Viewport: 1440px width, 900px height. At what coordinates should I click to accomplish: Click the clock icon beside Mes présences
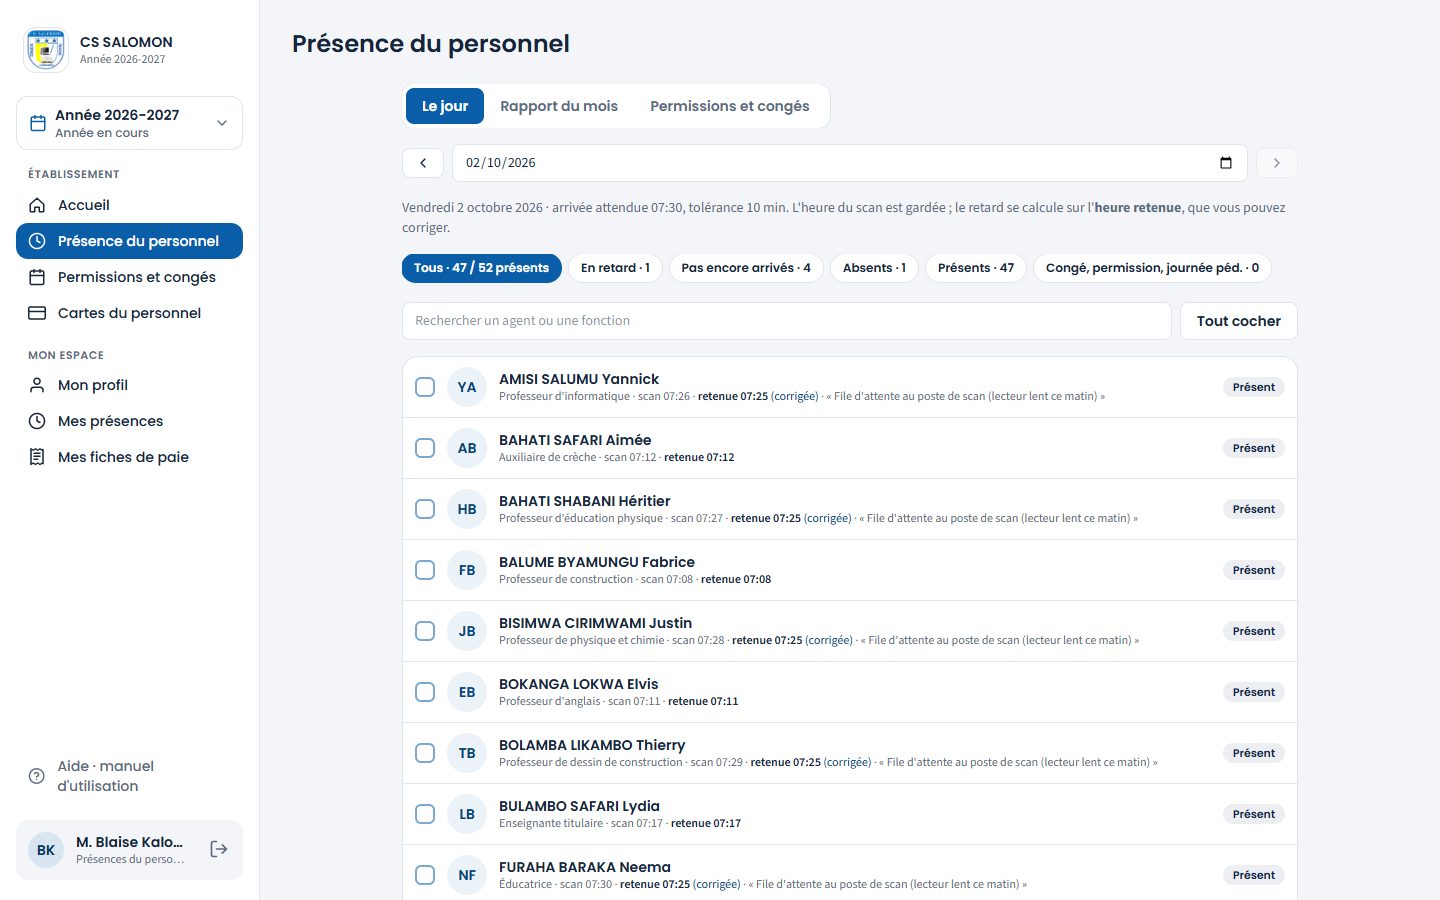coord(37,421)
